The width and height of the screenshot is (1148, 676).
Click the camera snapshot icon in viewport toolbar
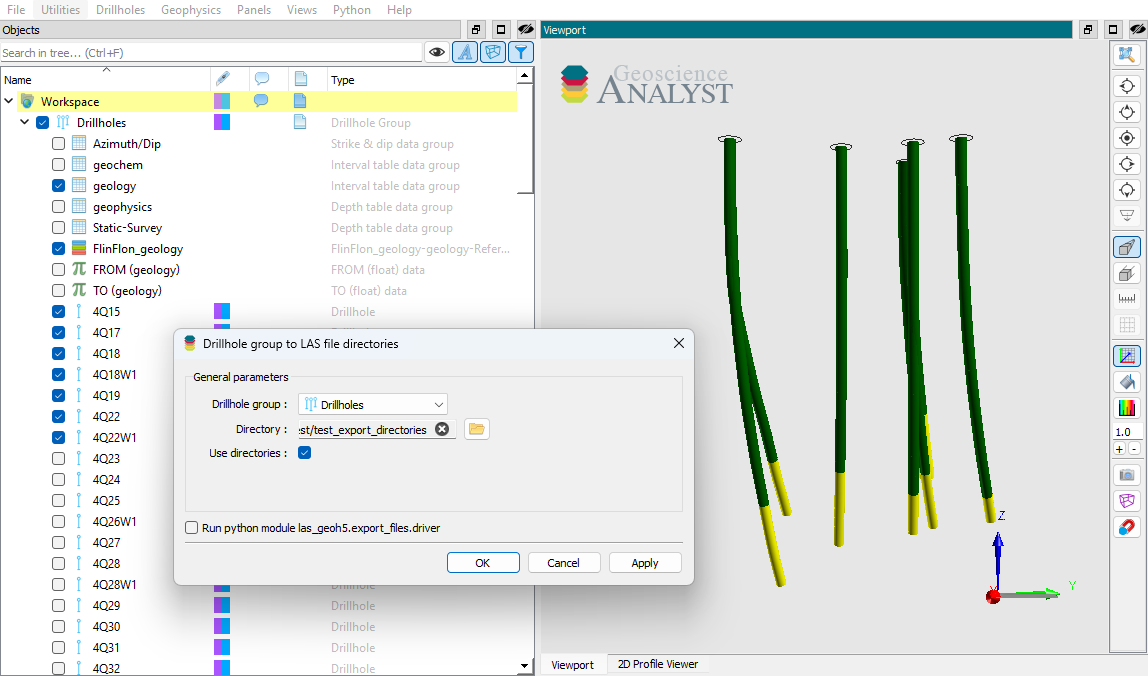pyautogui.click(x=1127, y=475)
